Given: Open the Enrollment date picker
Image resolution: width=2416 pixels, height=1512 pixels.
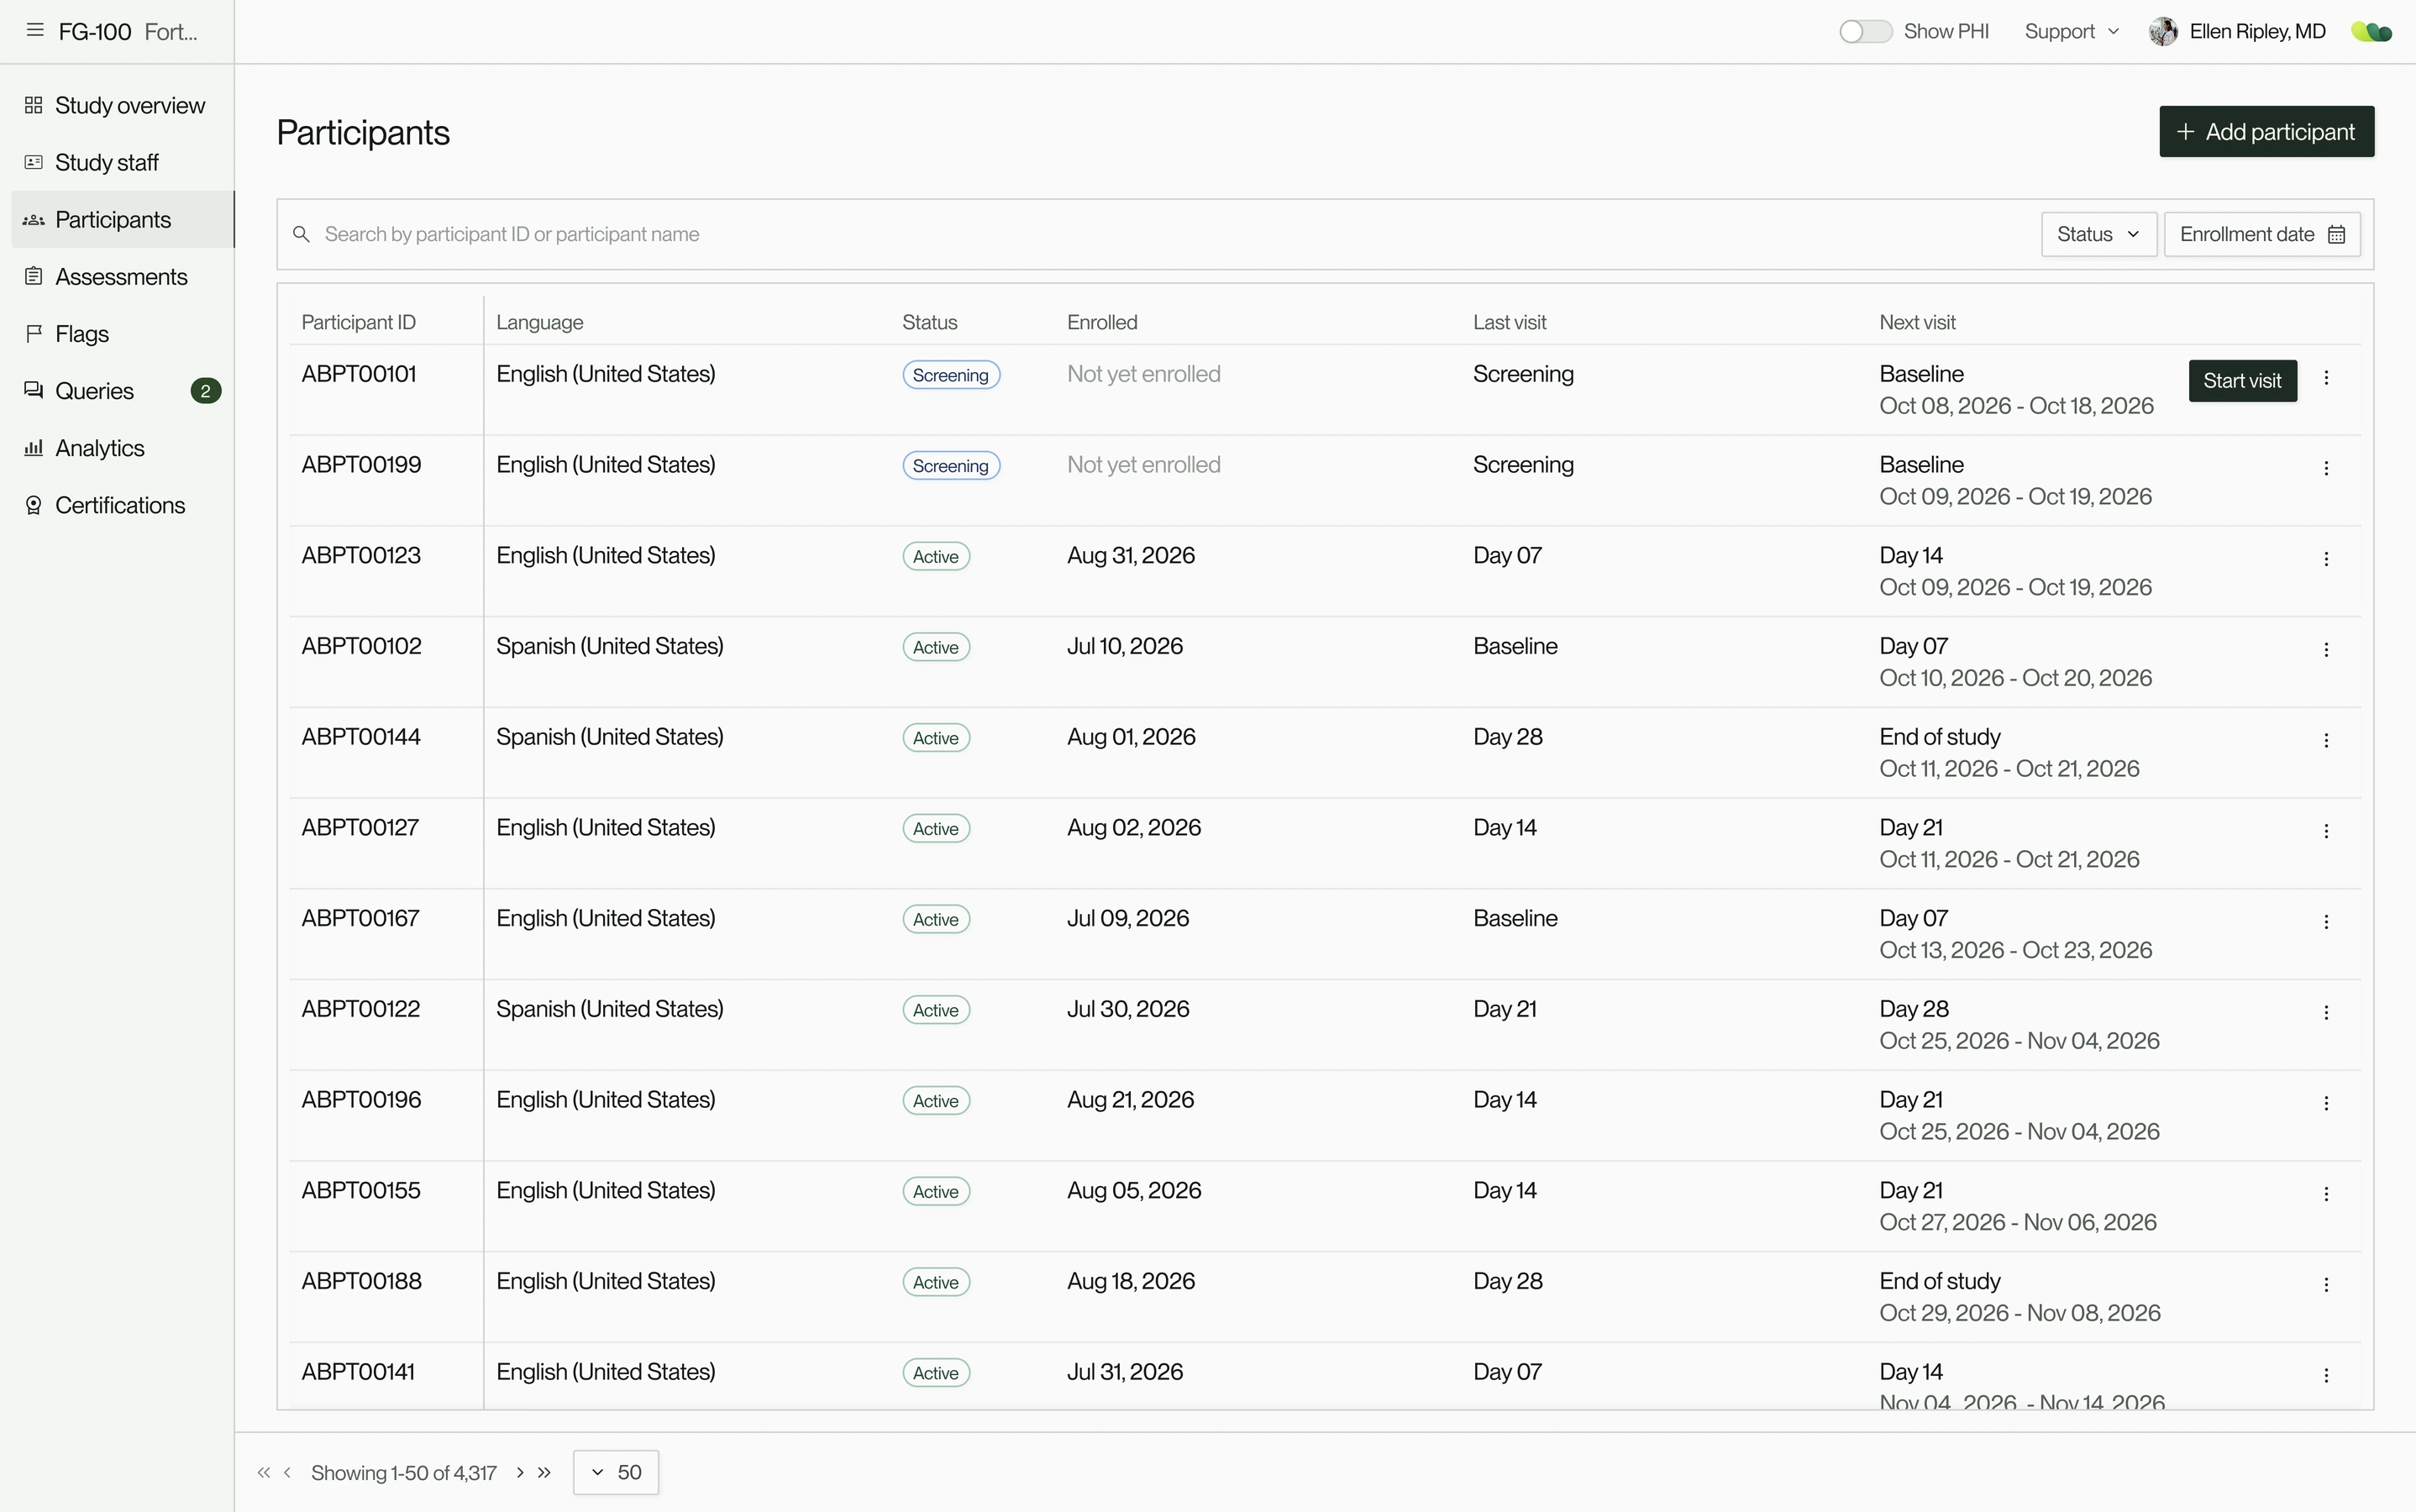Looking at the screenshot, I should (x=2262, y=234).
